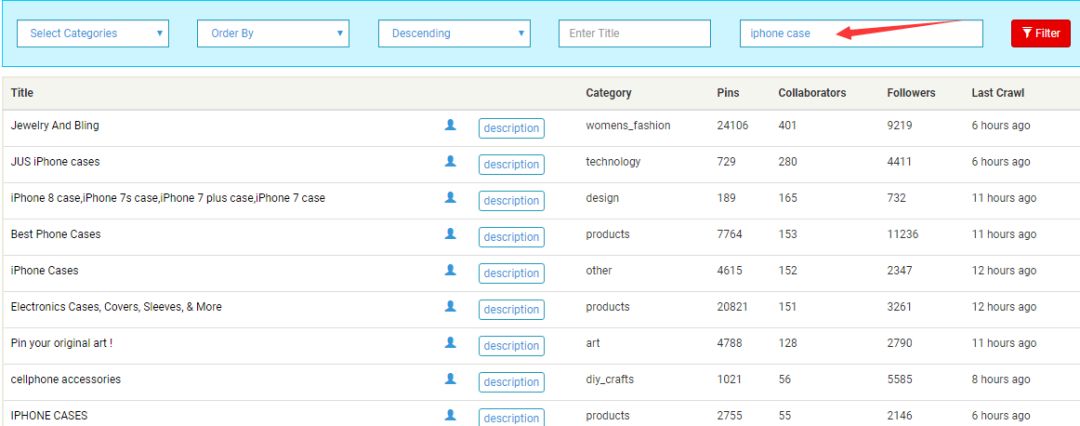Click the user icon for cellphone accessories
This screenshot has width=1080, height=426.
click(x=450, y=378)
